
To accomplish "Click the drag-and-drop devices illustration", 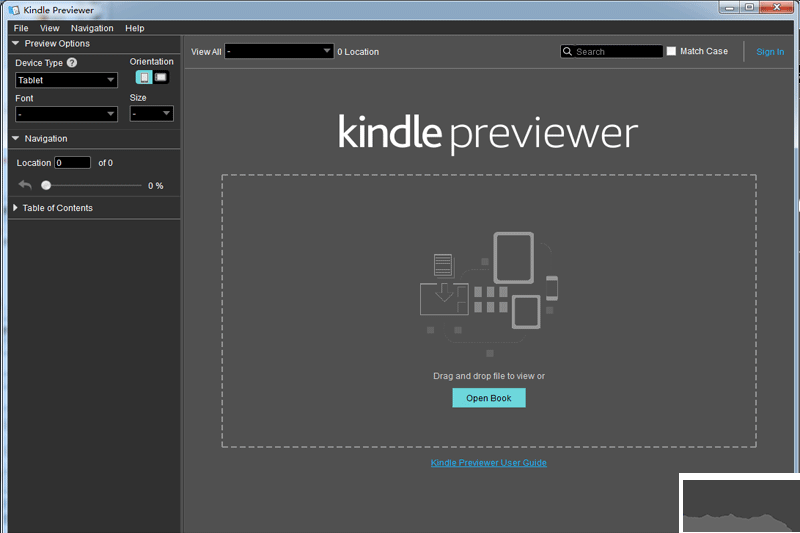I will (489, 294).
